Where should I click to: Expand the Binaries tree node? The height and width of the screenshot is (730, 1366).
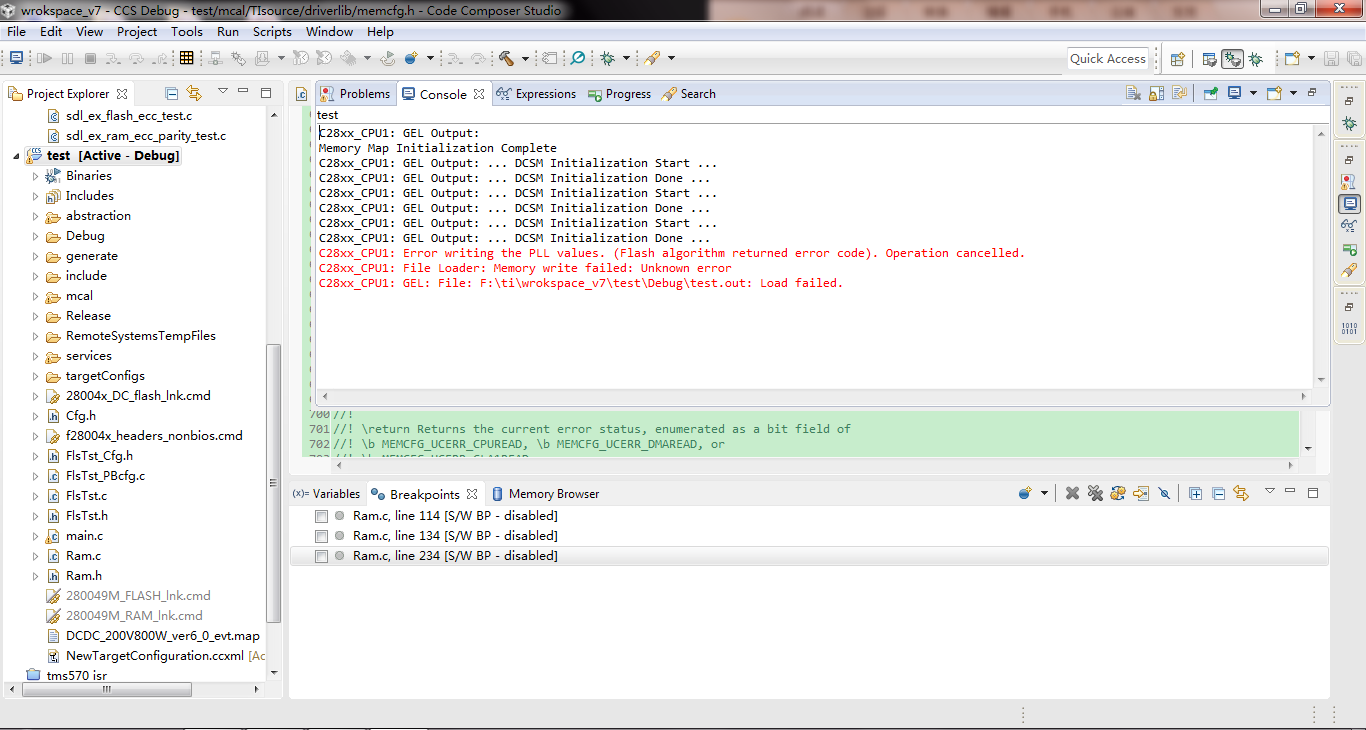click(x=35, y=176)
